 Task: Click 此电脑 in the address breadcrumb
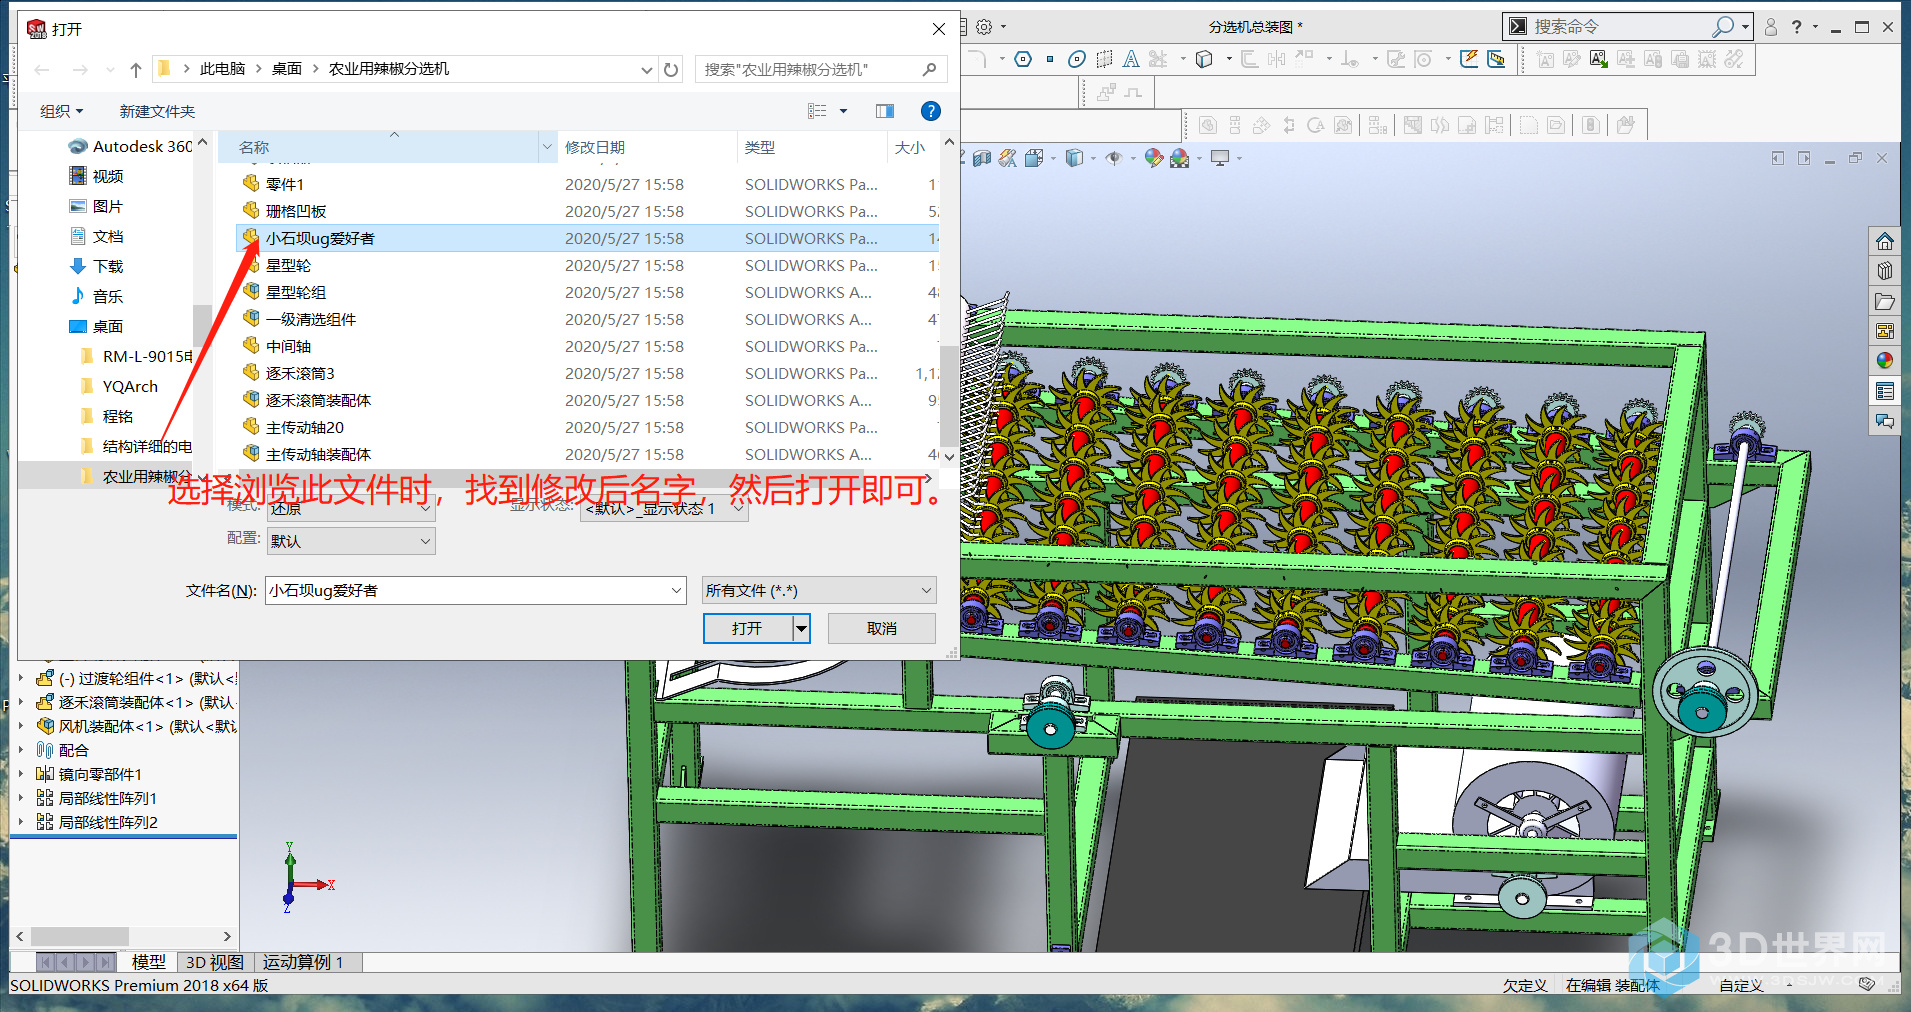(222, 69)
